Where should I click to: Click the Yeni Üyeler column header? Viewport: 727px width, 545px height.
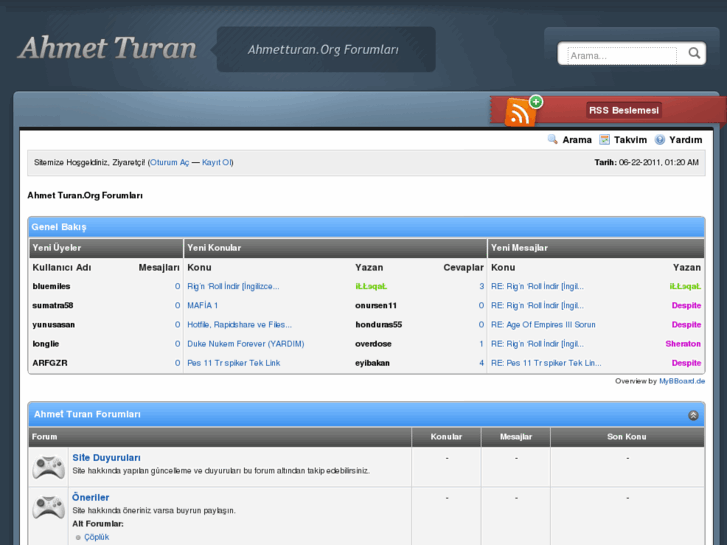106,248
